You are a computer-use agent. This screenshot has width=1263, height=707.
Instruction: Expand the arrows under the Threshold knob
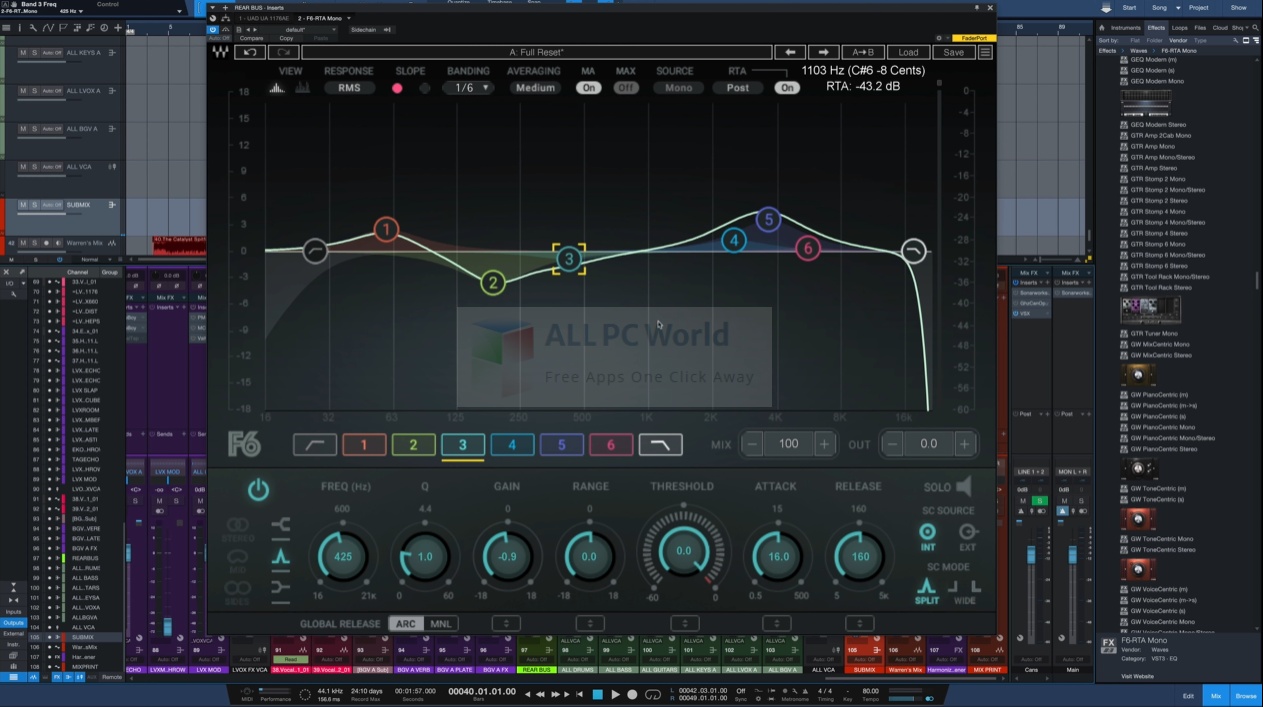pos(684,624)
